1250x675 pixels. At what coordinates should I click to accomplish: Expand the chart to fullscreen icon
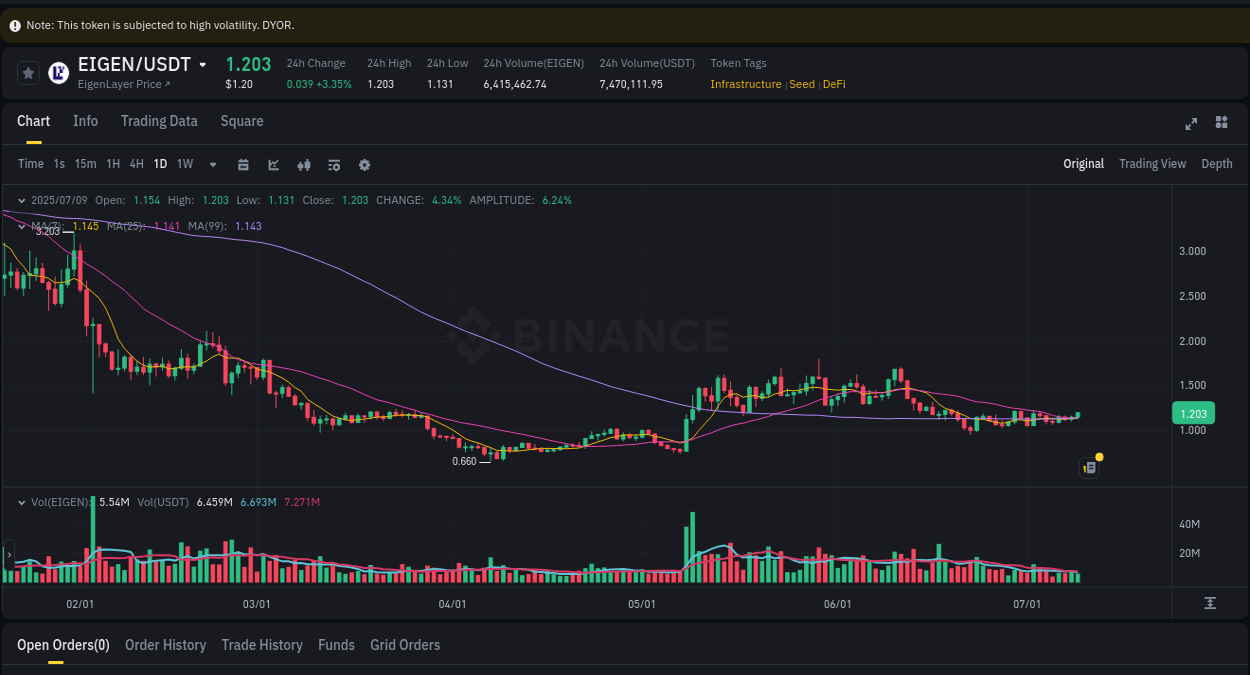[x=1191, y=123]
